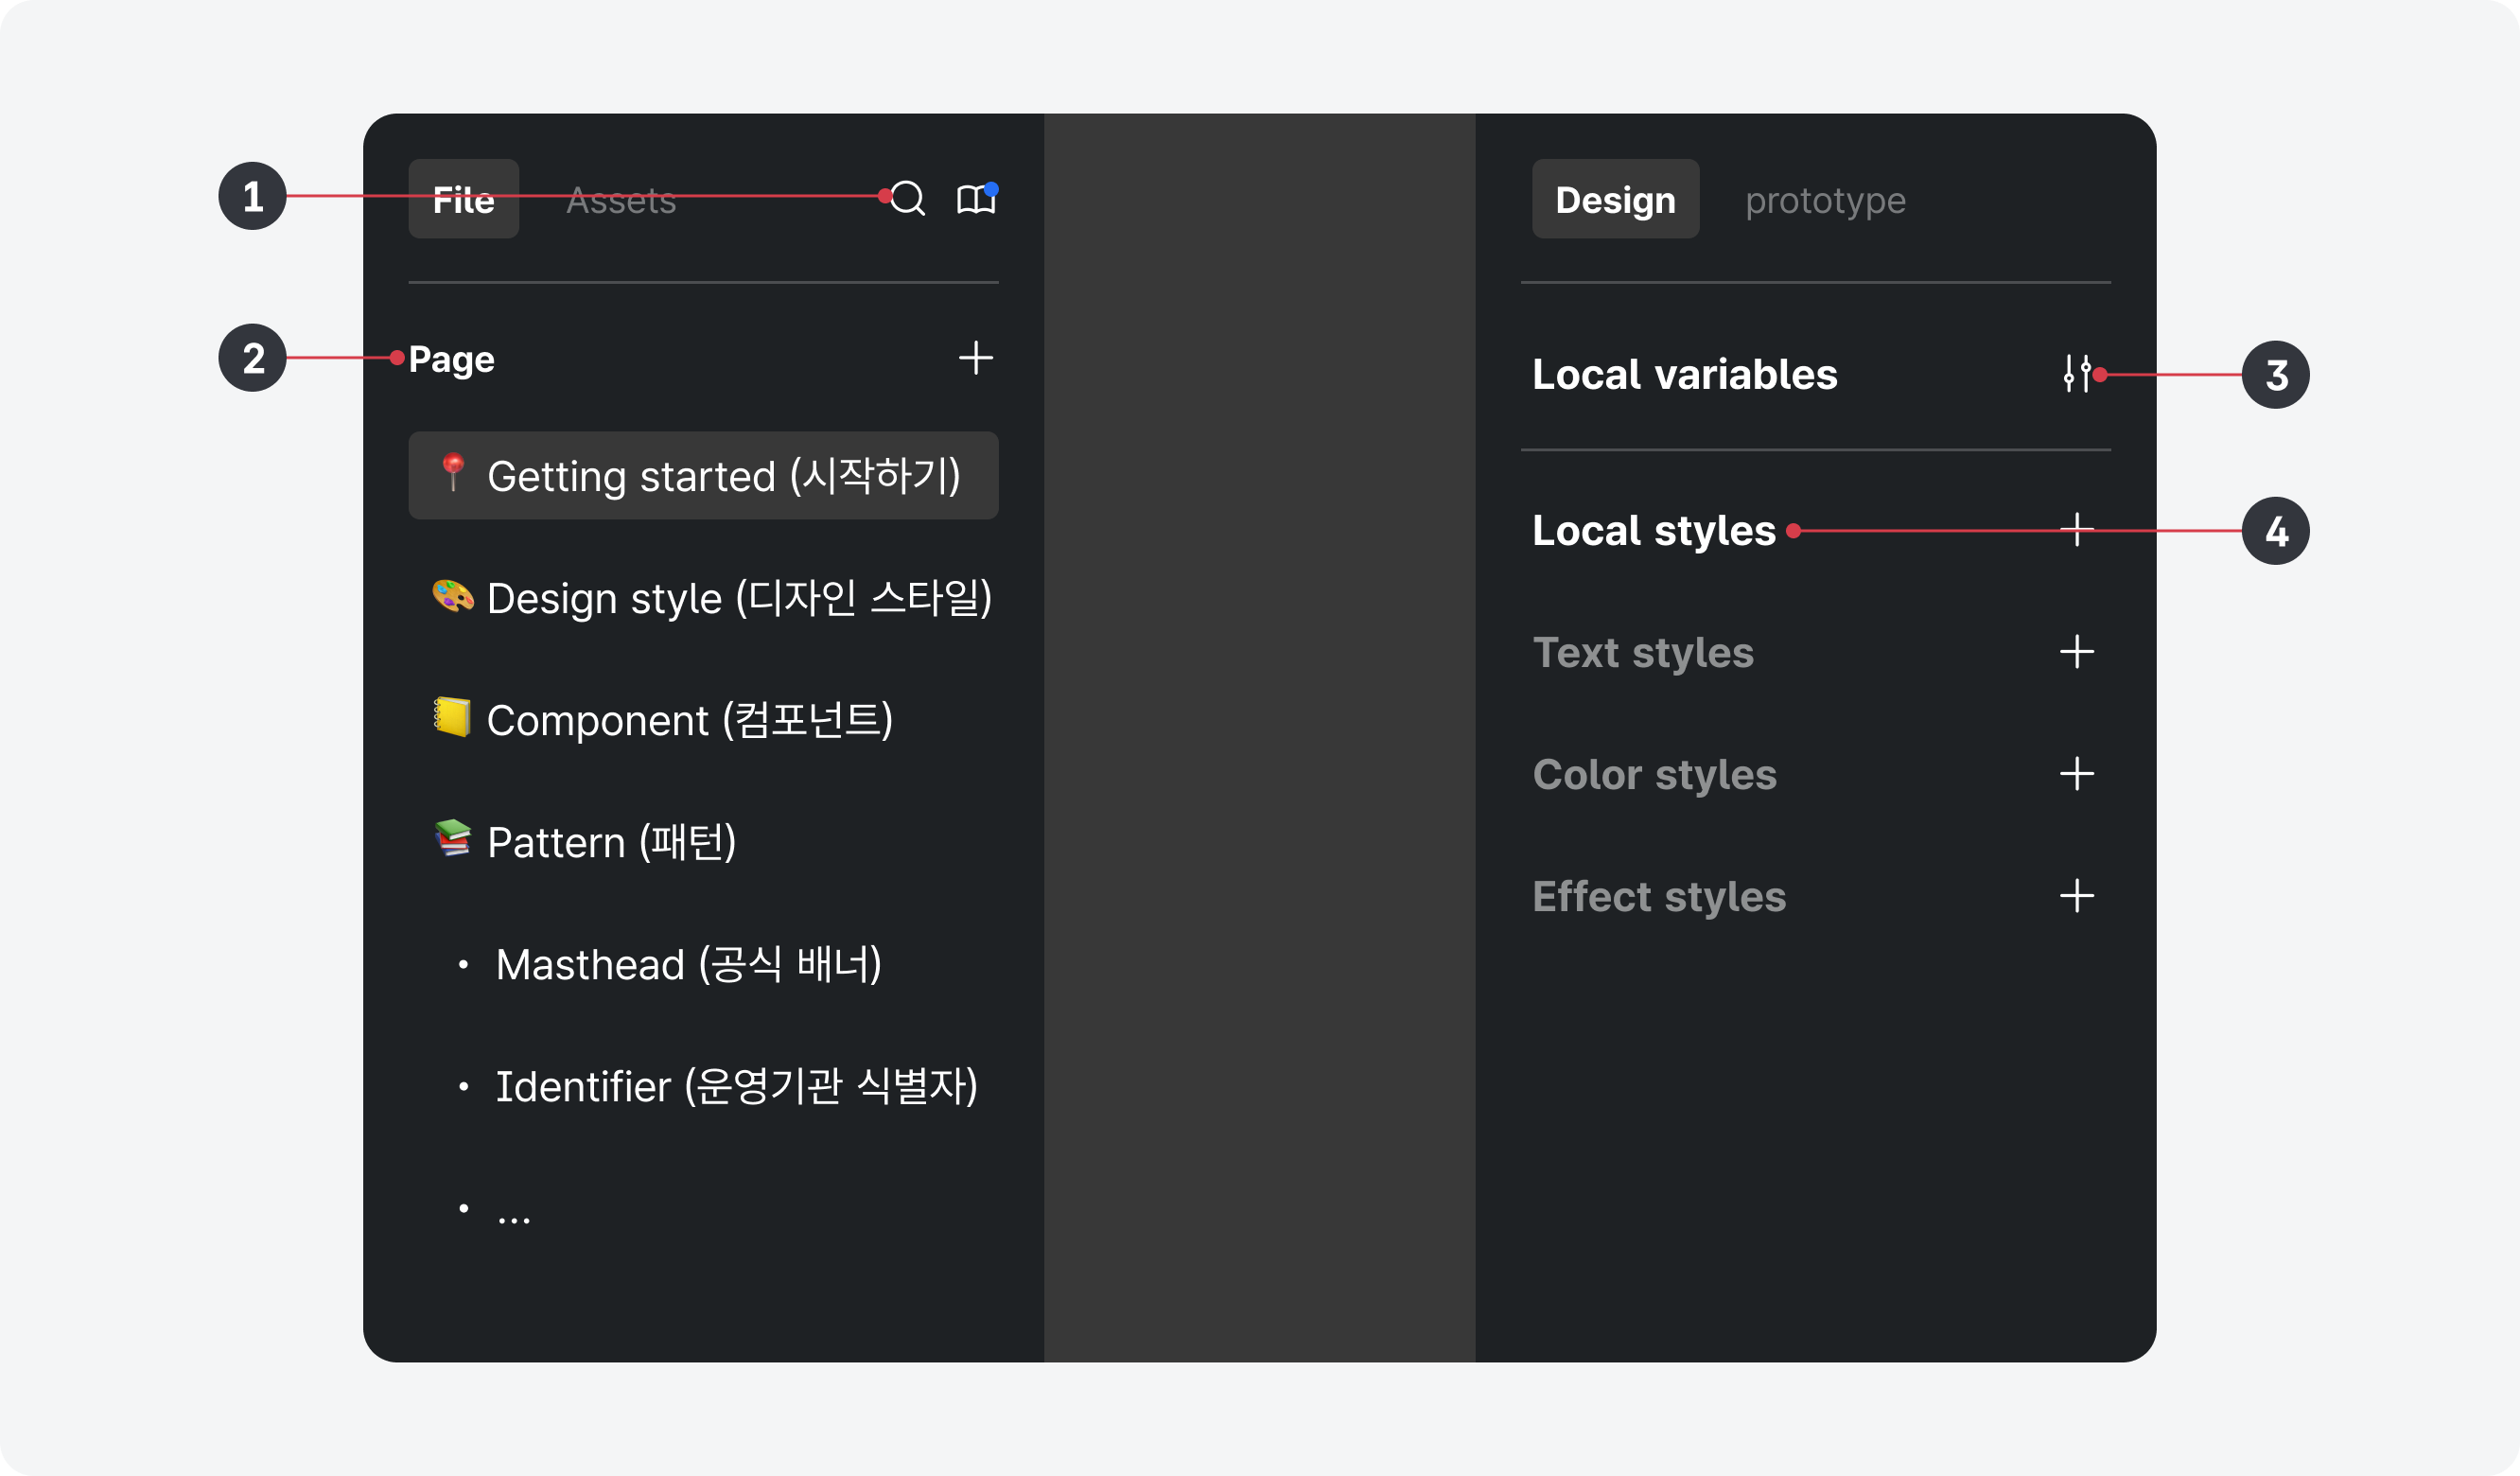
Task: Click the Add new Effect style icon
Action: click(x=2077, y=896)
